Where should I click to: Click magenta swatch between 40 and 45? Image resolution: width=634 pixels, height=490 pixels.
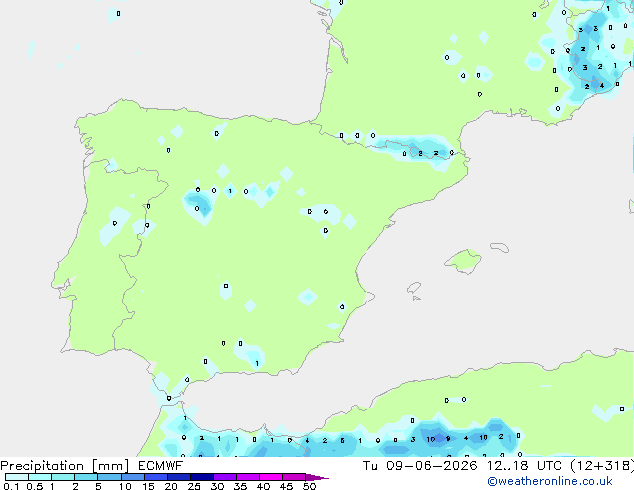click(x=271, y=477)
